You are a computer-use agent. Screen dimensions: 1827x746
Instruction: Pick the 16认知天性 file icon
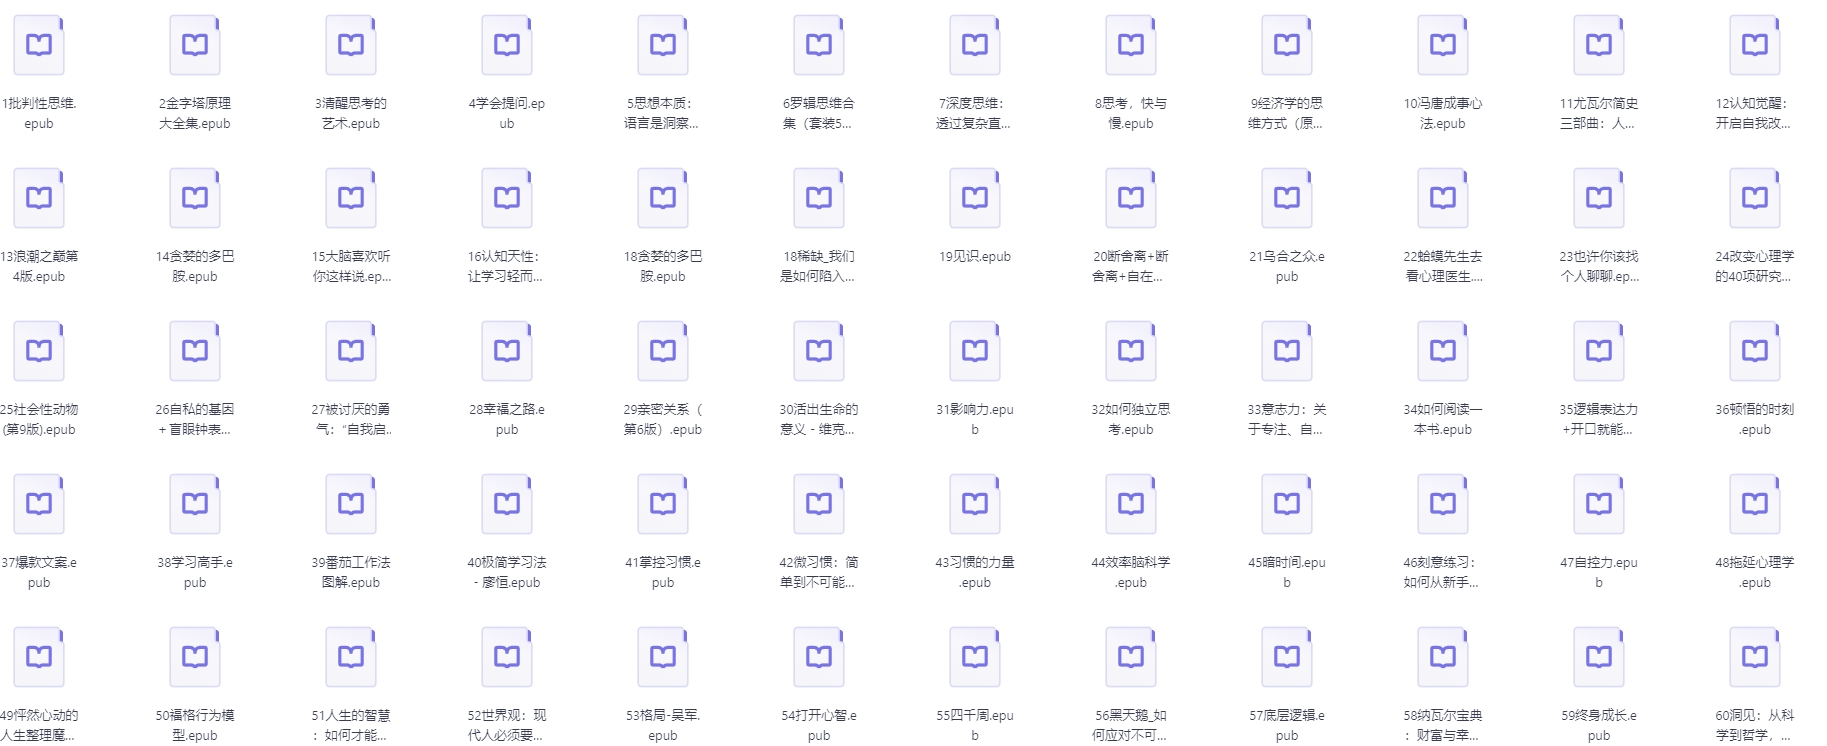(507, 198)
